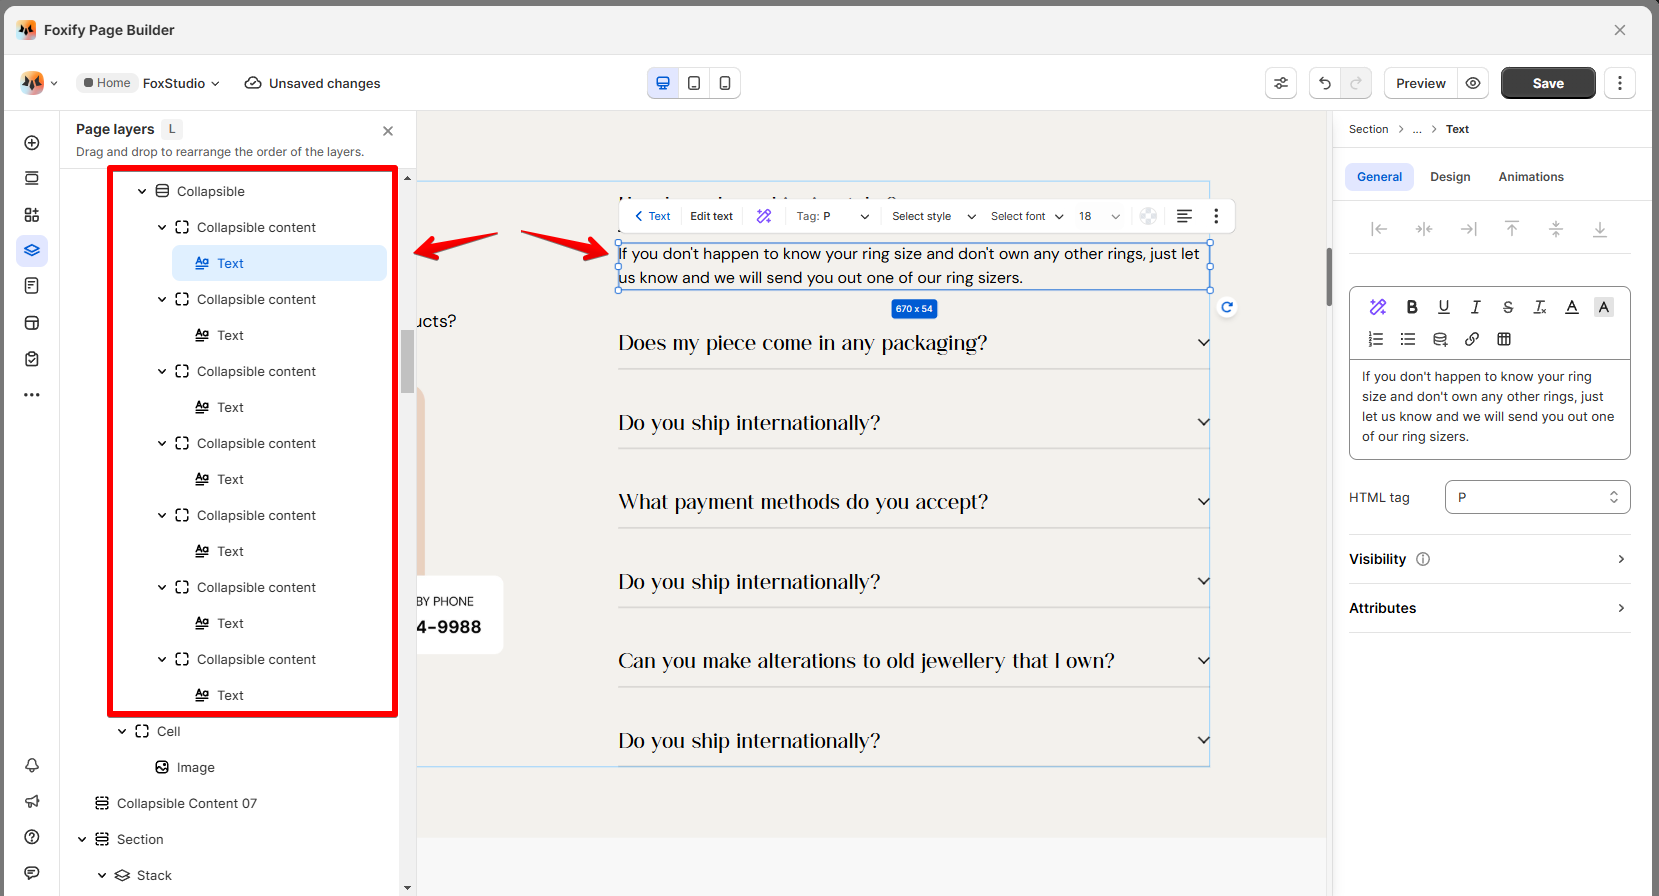Viewport: 1659px width, 896px height.
Task: Click inside the rich text editing area
Action: (x=1489, y=408)
